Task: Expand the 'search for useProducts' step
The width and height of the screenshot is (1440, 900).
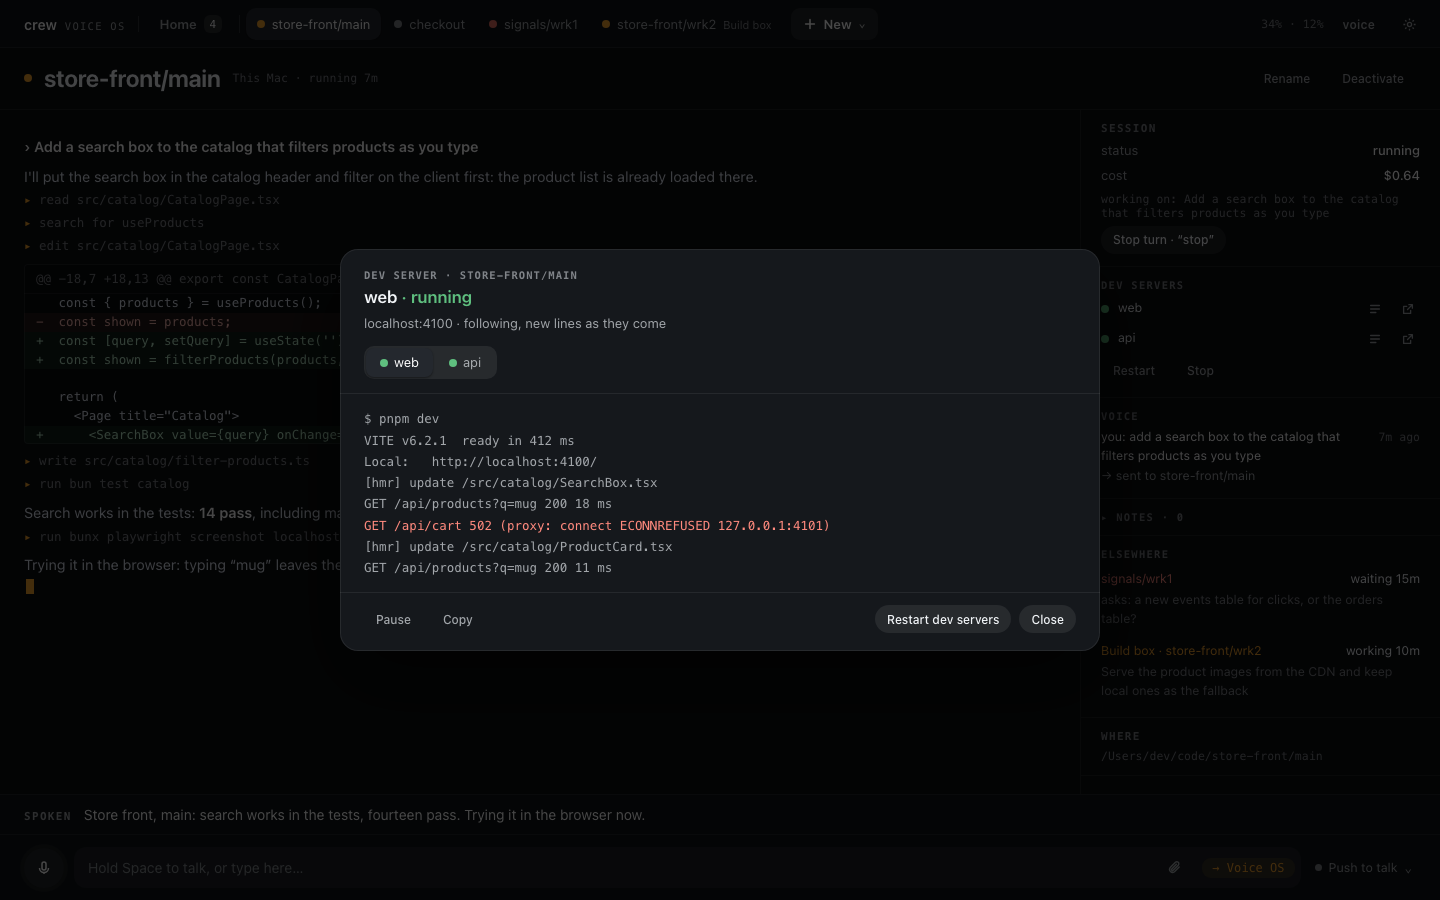Action: click(114, 223)
